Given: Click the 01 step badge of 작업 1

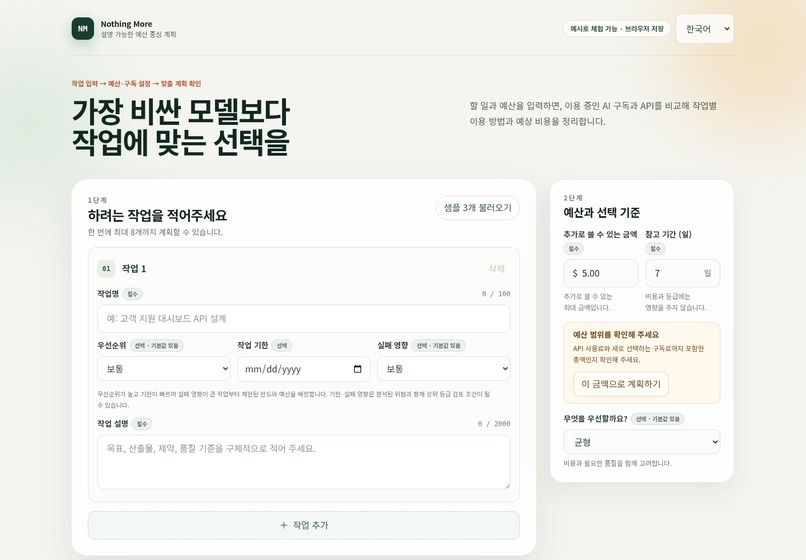Looking at the screenshot, I should point(106,268).
